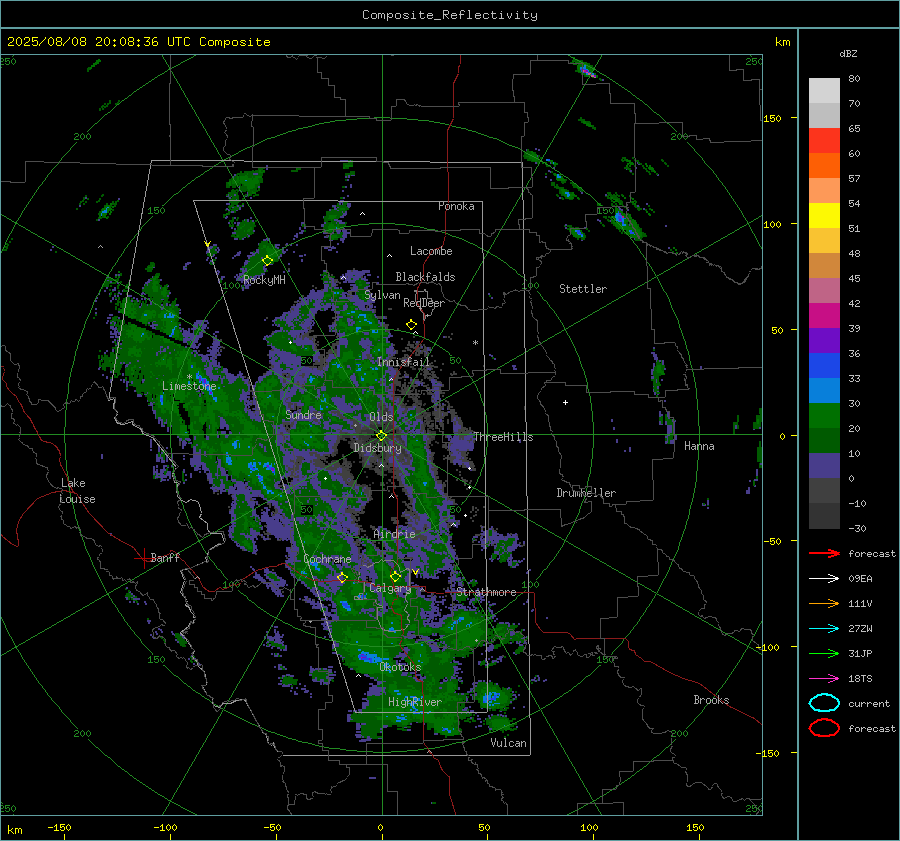Click the Sylvan city label

pyautogui.click(x=382, y=295)
